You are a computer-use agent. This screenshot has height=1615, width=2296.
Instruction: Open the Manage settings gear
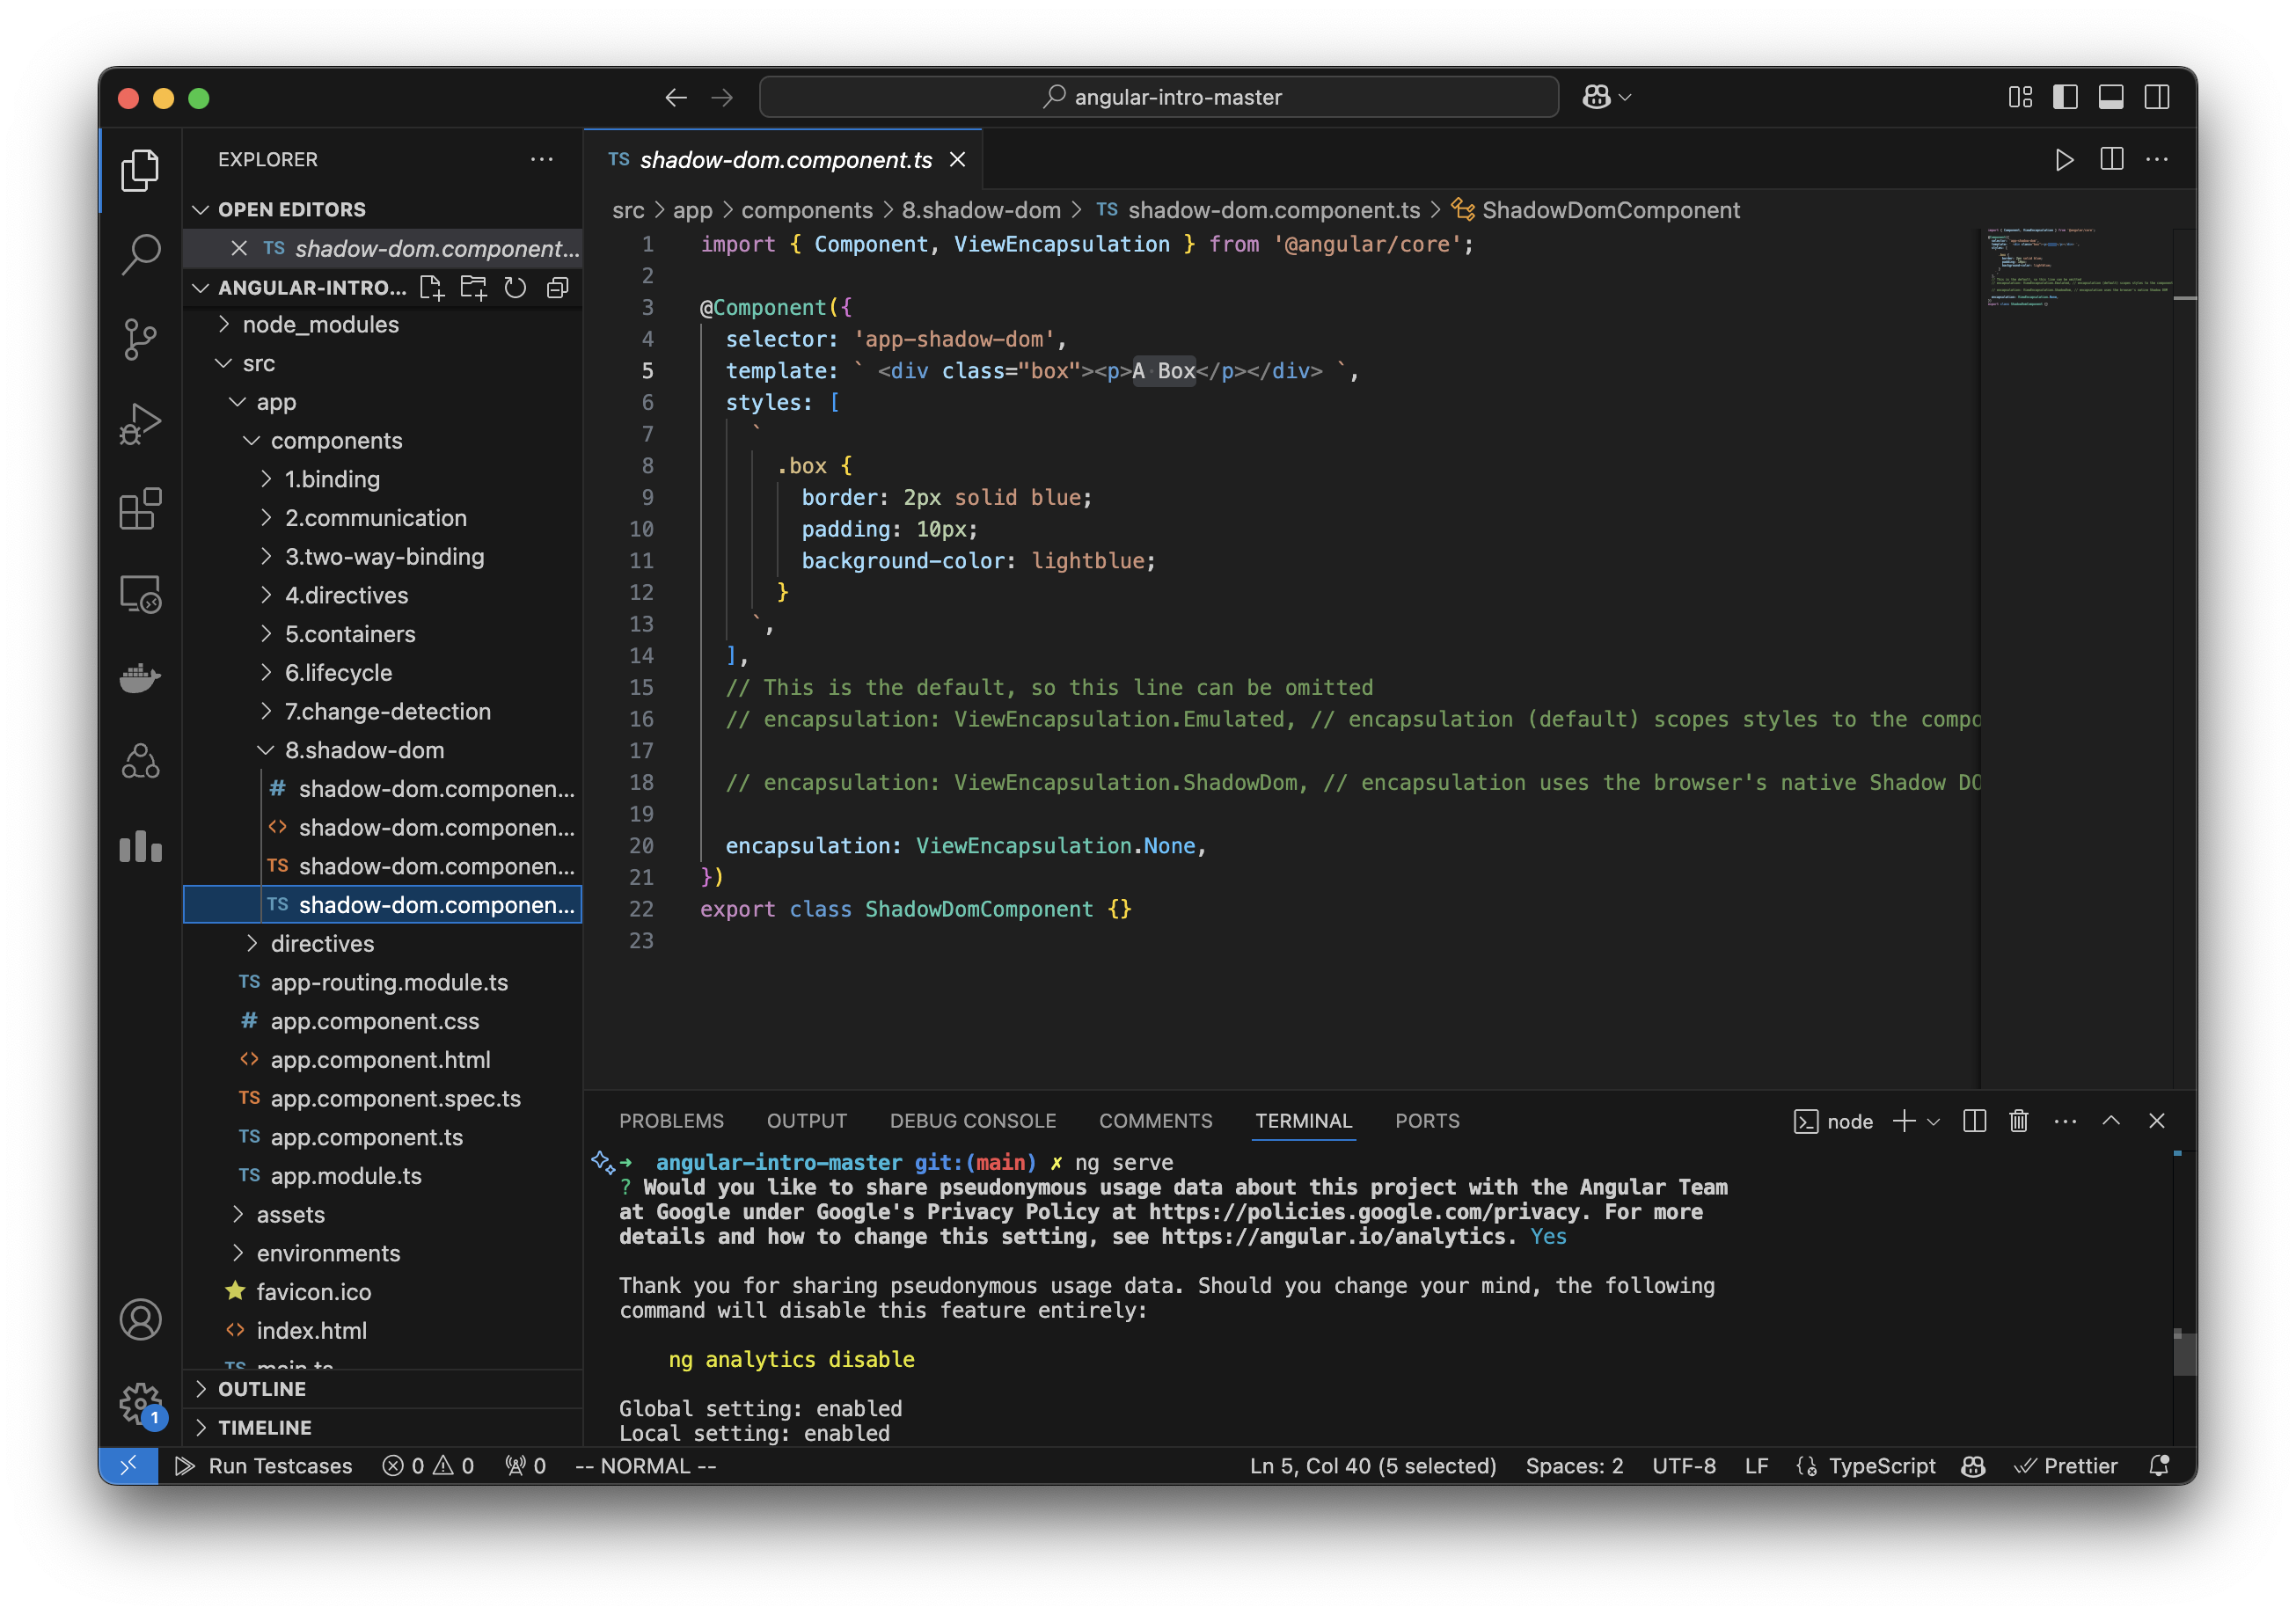[140, 1403]
